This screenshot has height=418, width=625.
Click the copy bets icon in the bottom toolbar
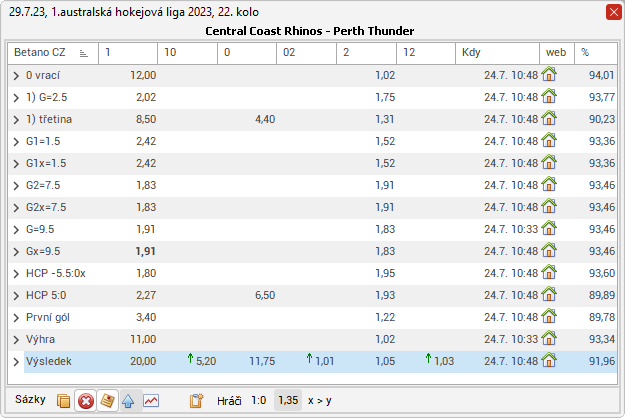[x=64, y=400]
